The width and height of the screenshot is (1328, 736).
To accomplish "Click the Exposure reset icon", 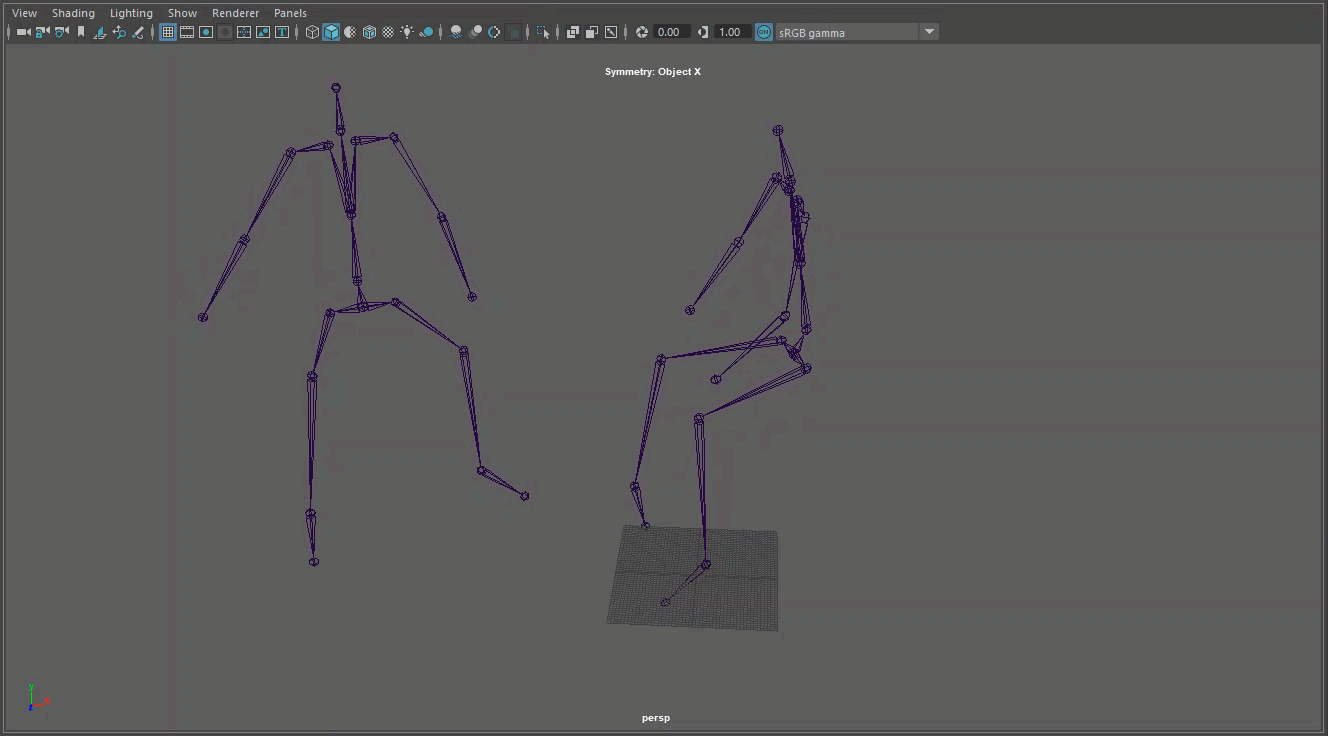I will pyautogui.click(x=642, y=32).
